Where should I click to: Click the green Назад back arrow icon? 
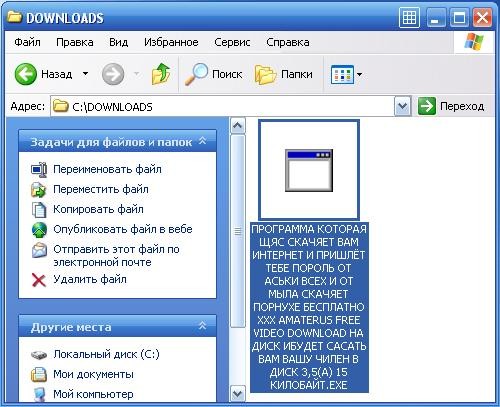pos(25,74)
